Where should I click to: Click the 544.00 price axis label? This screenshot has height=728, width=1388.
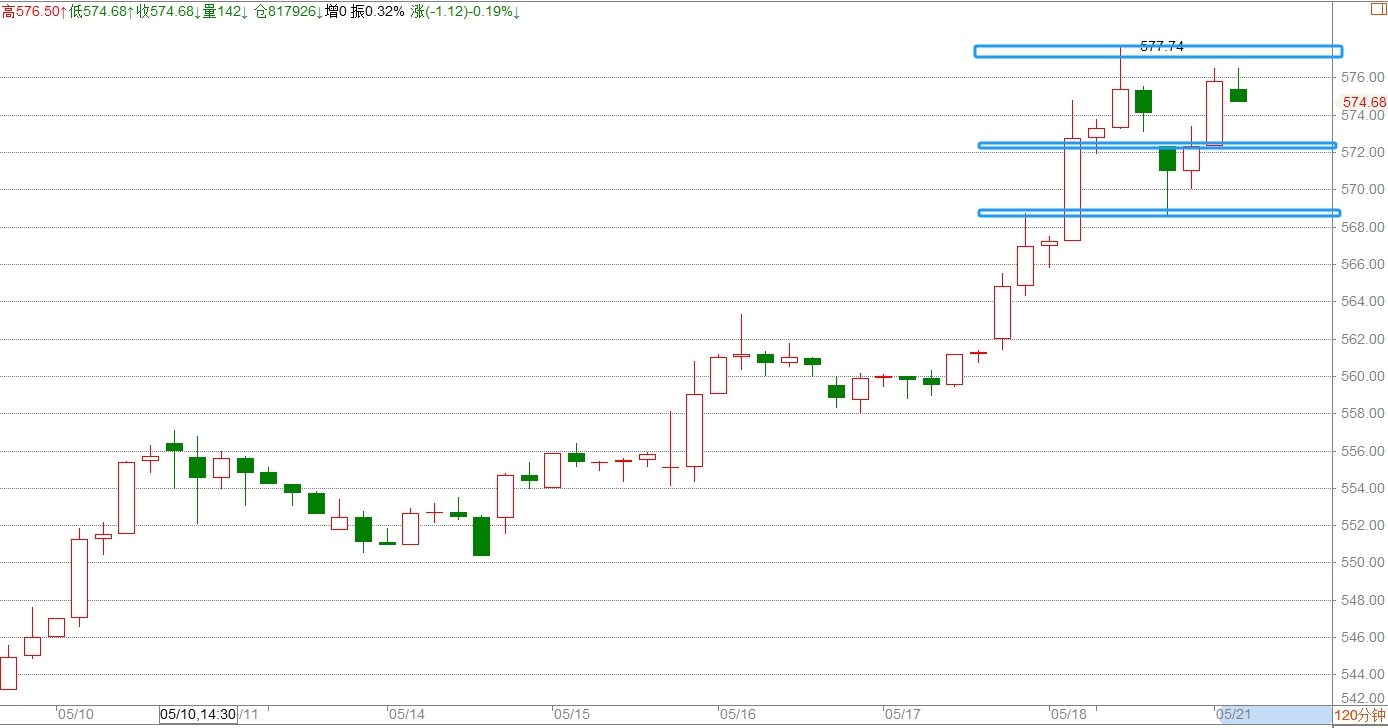click(1363, 674)
